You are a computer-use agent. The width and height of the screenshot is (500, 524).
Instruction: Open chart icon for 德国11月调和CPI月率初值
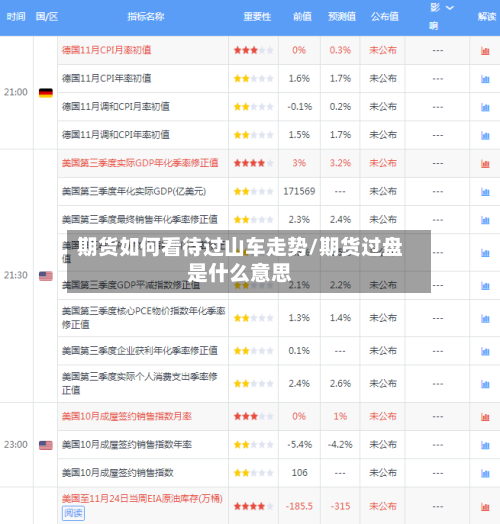[485, 107]
